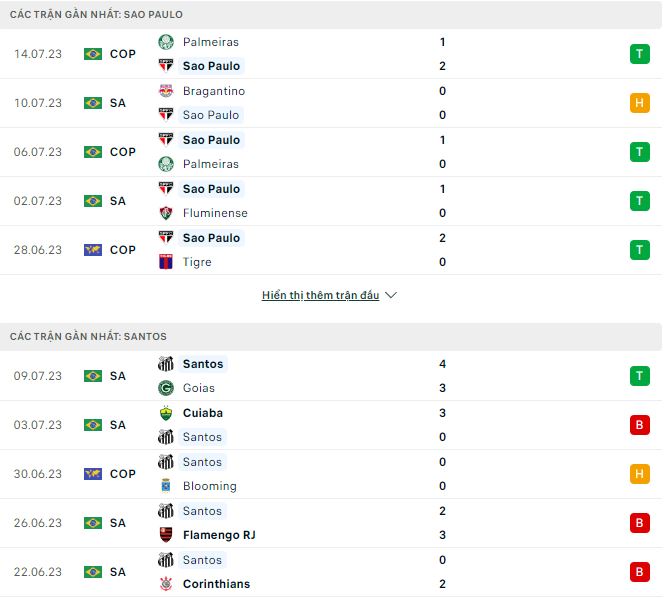Viewport: 669px width, 599px height.
Task: Click the Palmeiras crest in 14.07.23 match
Action: [166, 42]
